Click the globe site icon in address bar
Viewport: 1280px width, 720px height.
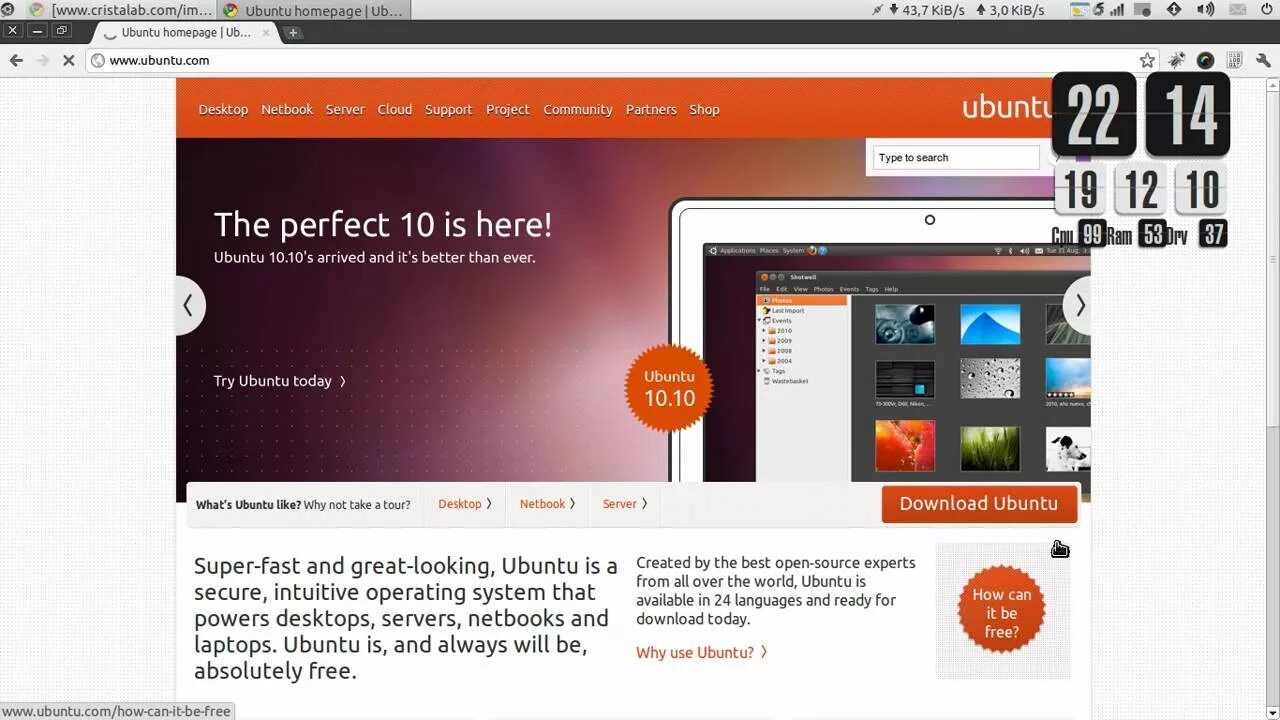[97, 60]
